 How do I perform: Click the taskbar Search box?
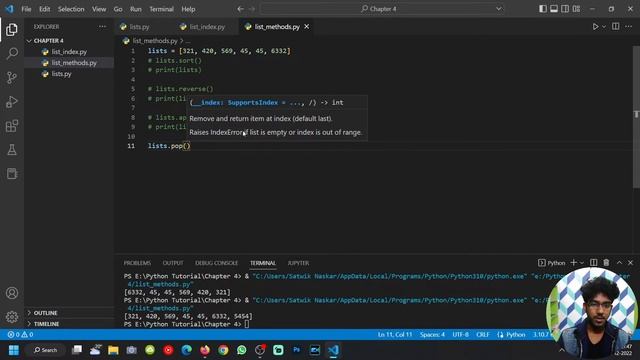click(46, 350)
